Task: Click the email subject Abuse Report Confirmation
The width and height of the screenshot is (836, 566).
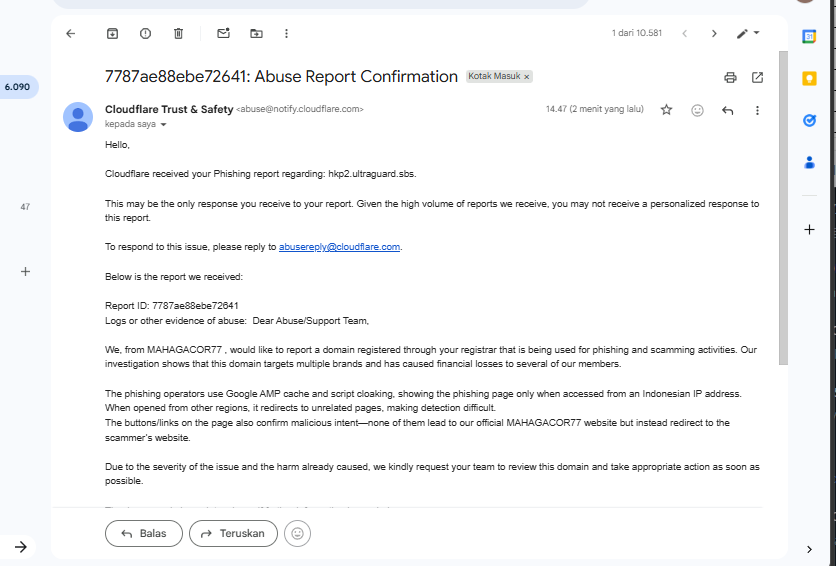Action: [281, 77]
